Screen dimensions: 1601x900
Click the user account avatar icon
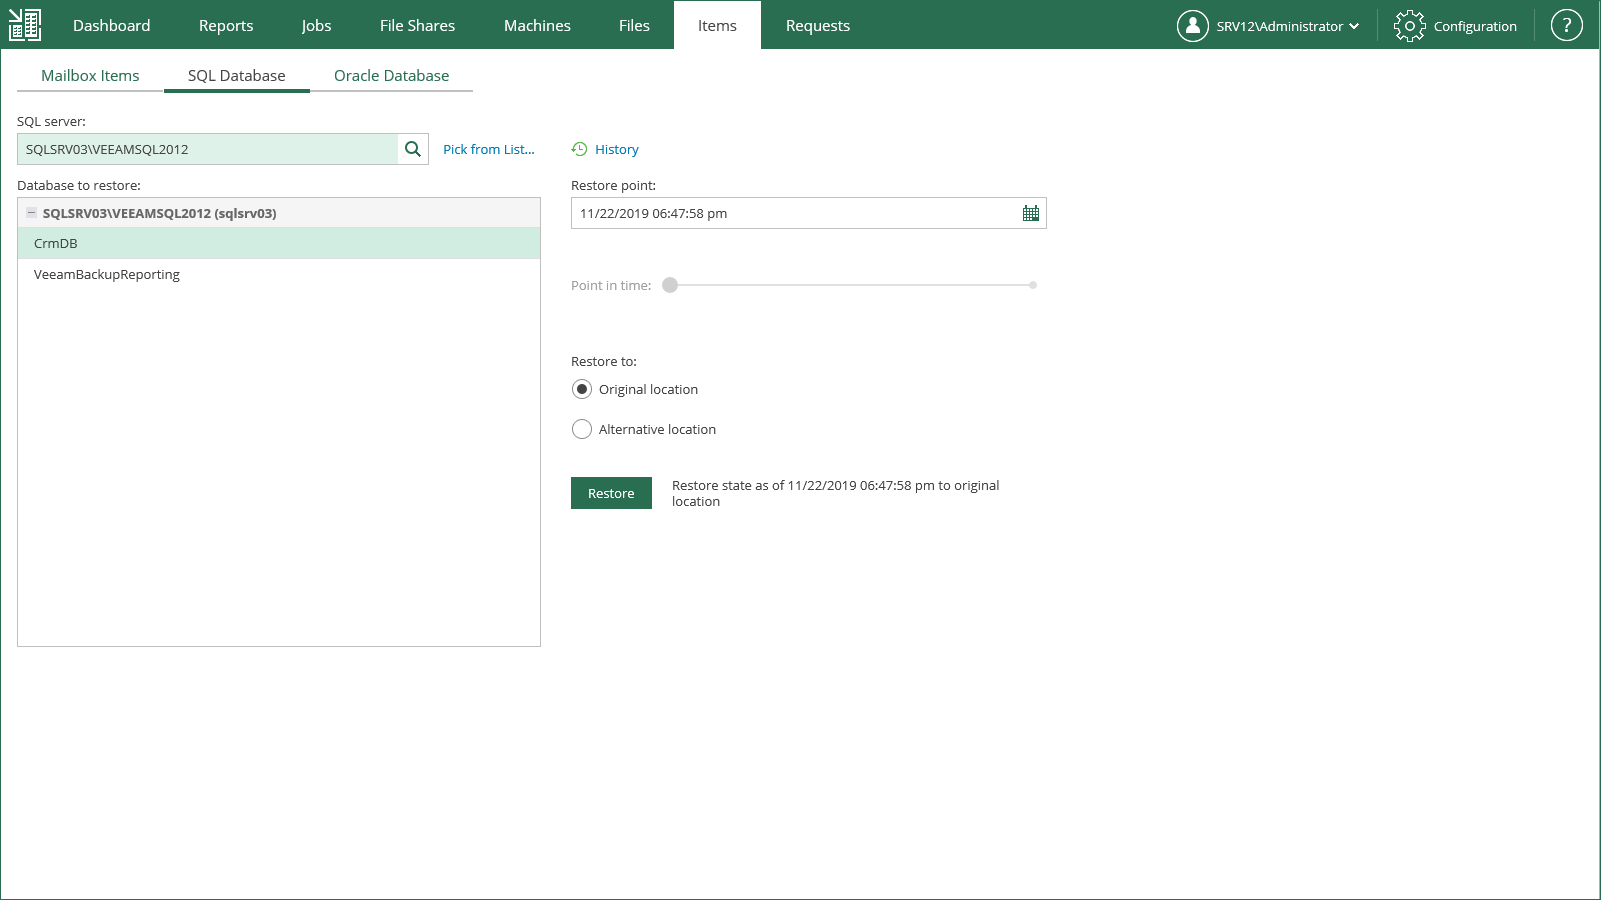pos(1193,26)
